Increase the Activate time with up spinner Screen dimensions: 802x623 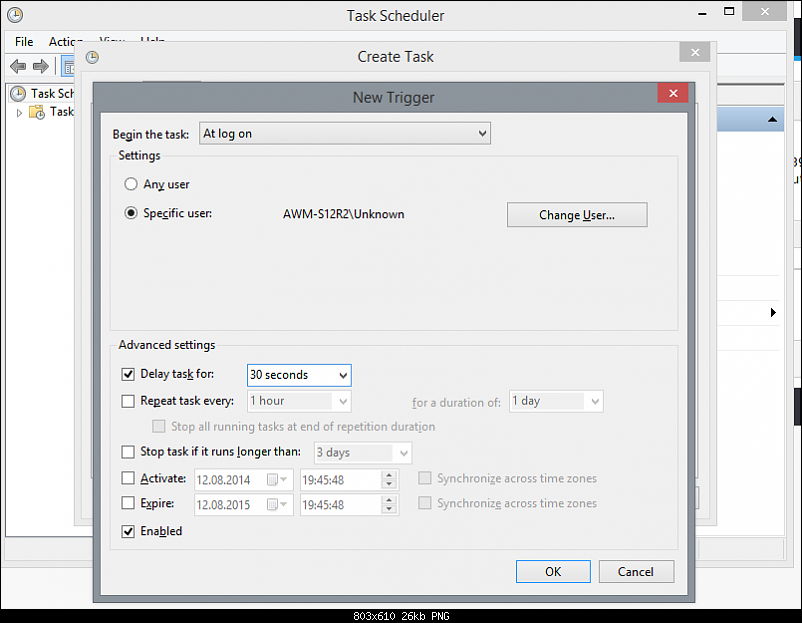coord(389,475)
